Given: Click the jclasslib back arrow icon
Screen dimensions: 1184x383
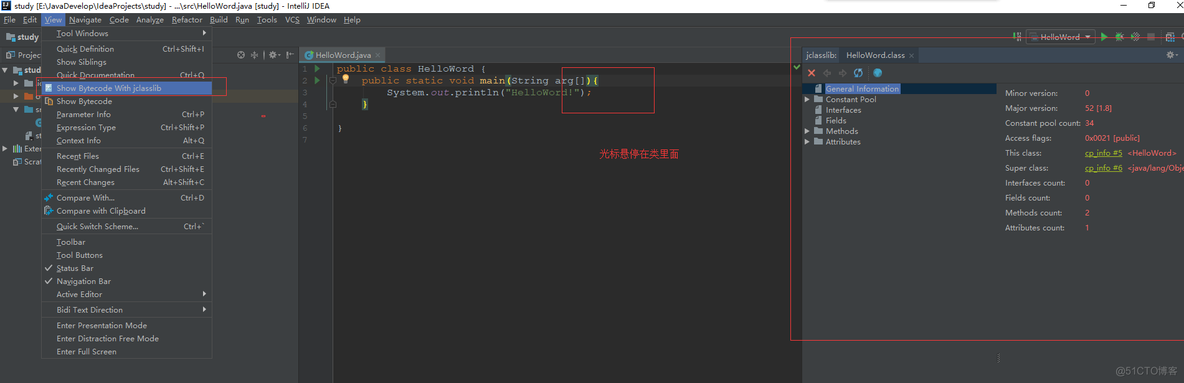Looking at the screenshot, I should coord(827,73).
